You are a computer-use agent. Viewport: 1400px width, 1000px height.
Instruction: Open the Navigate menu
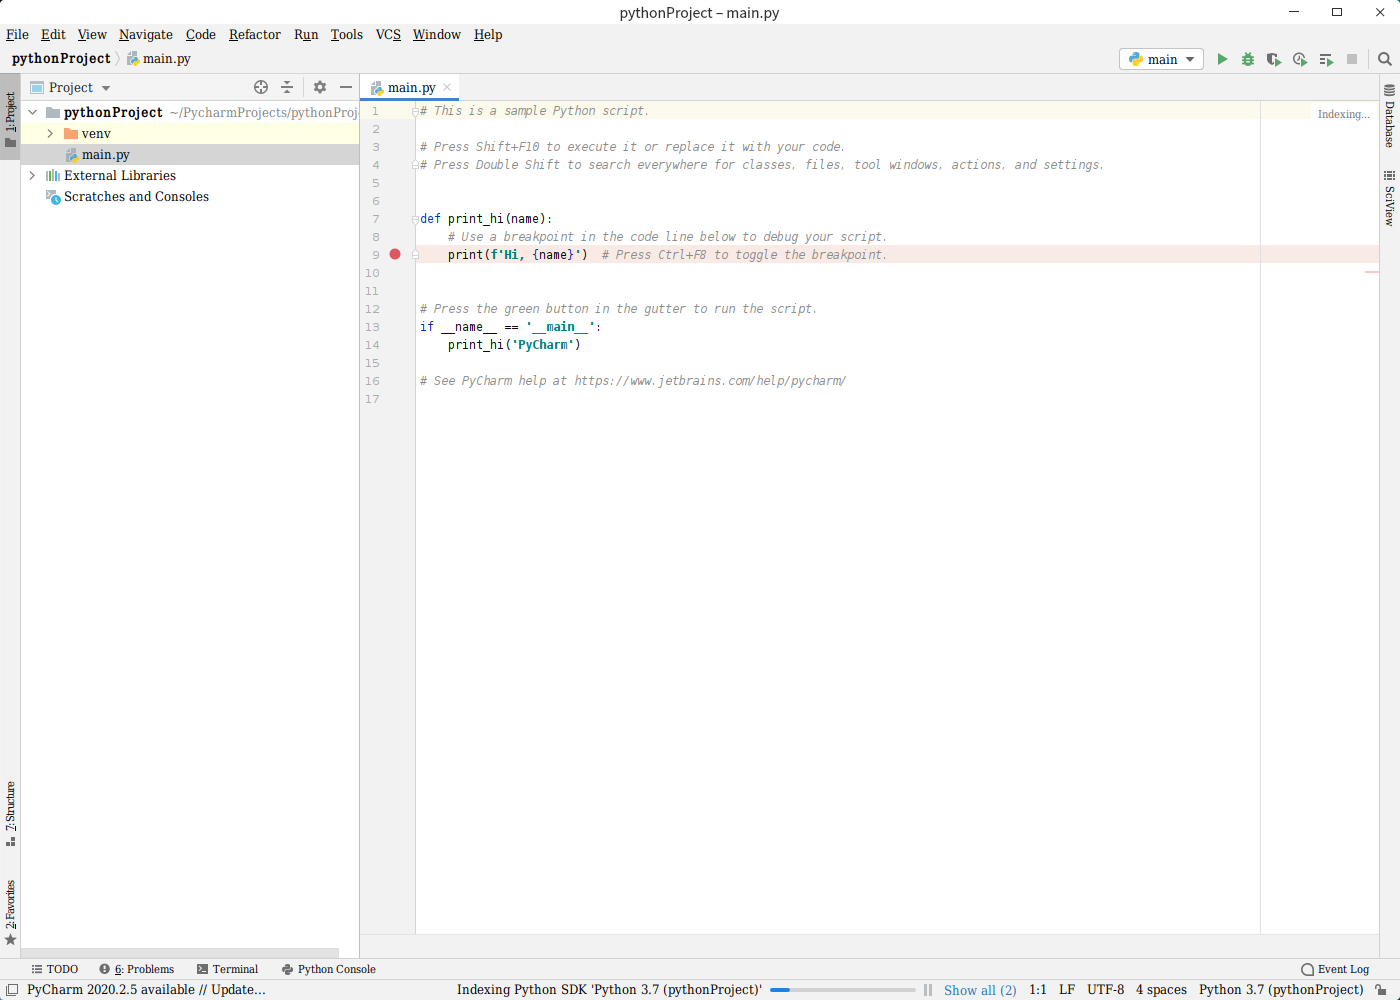(146, 34)
